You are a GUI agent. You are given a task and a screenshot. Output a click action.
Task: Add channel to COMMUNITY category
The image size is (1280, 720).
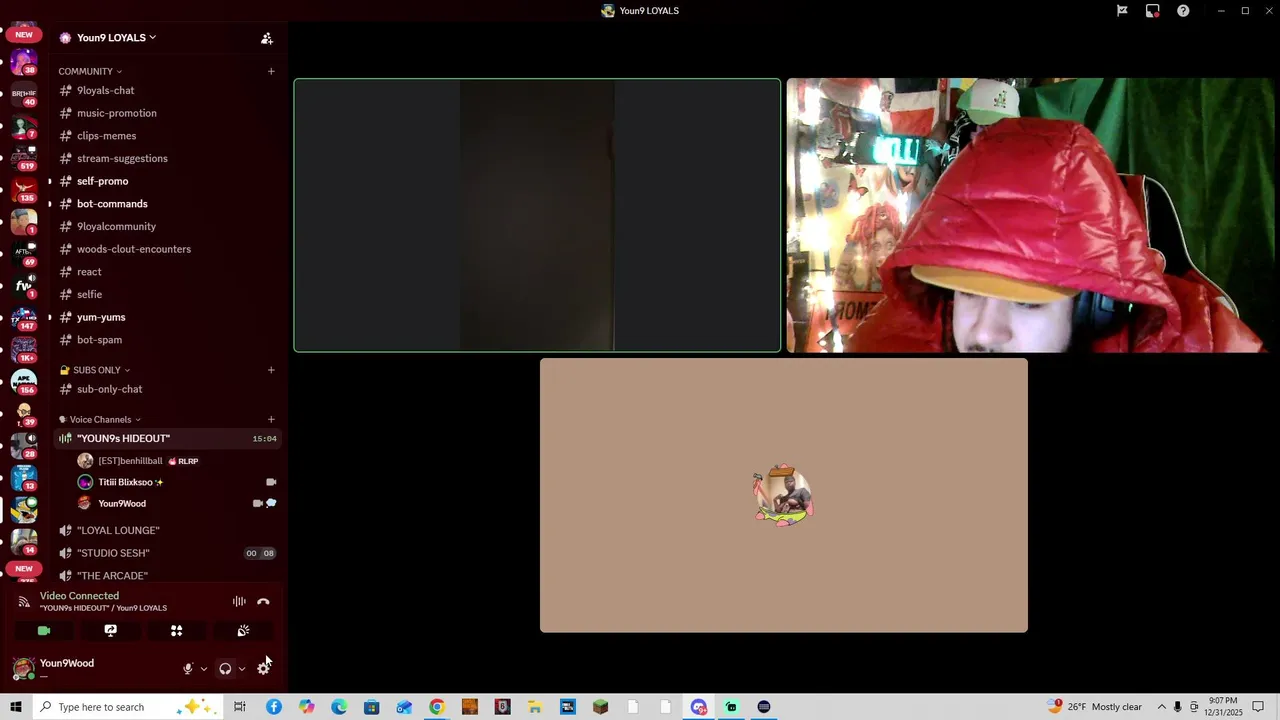[x=271, y=71]
